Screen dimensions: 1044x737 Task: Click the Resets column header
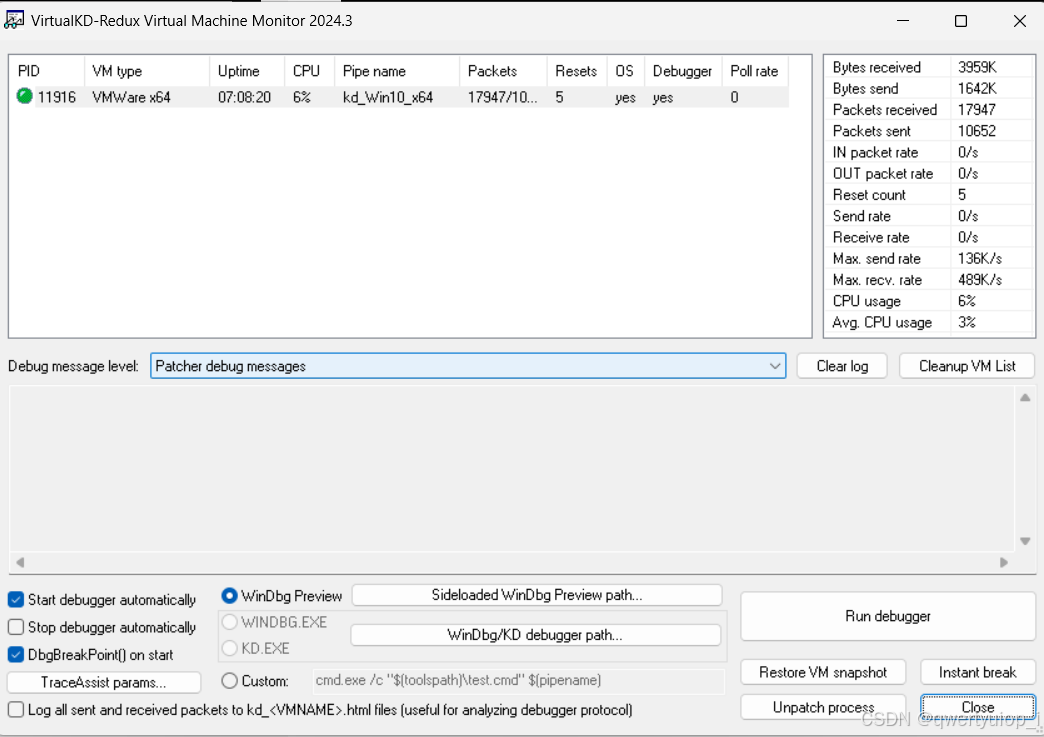click(x=577, y=71)
